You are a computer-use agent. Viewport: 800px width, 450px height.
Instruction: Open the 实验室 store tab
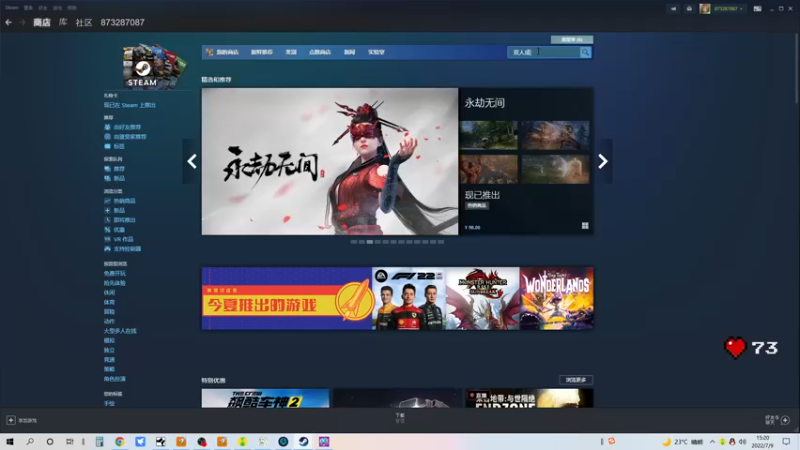377,52
